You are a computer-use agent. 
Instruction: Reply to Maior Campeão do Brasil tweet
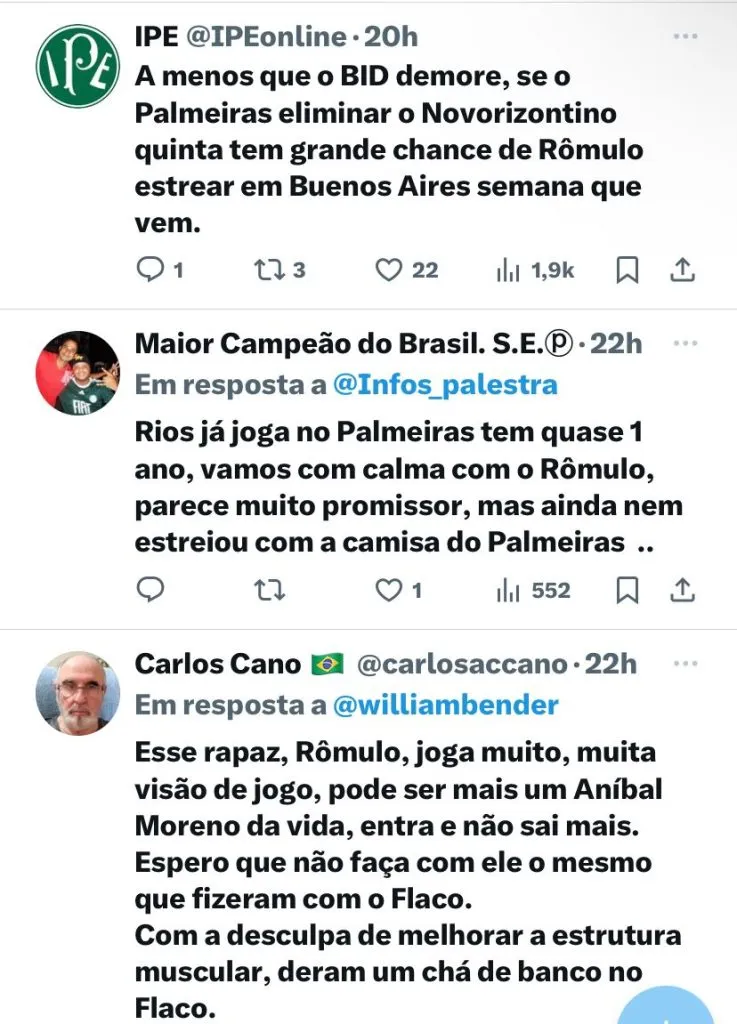click(x=150, y=590)
